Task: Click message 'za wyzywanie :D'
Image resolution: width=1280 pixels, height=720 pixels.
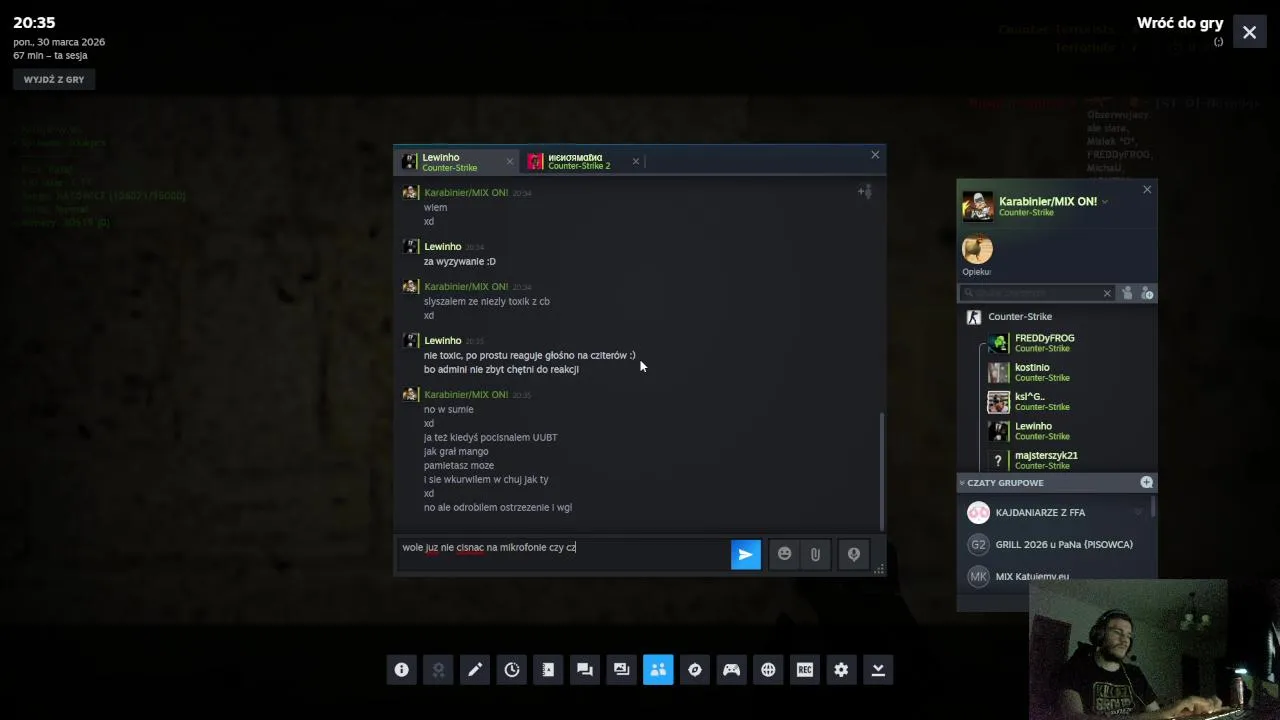Action: (x=459, y=261)
